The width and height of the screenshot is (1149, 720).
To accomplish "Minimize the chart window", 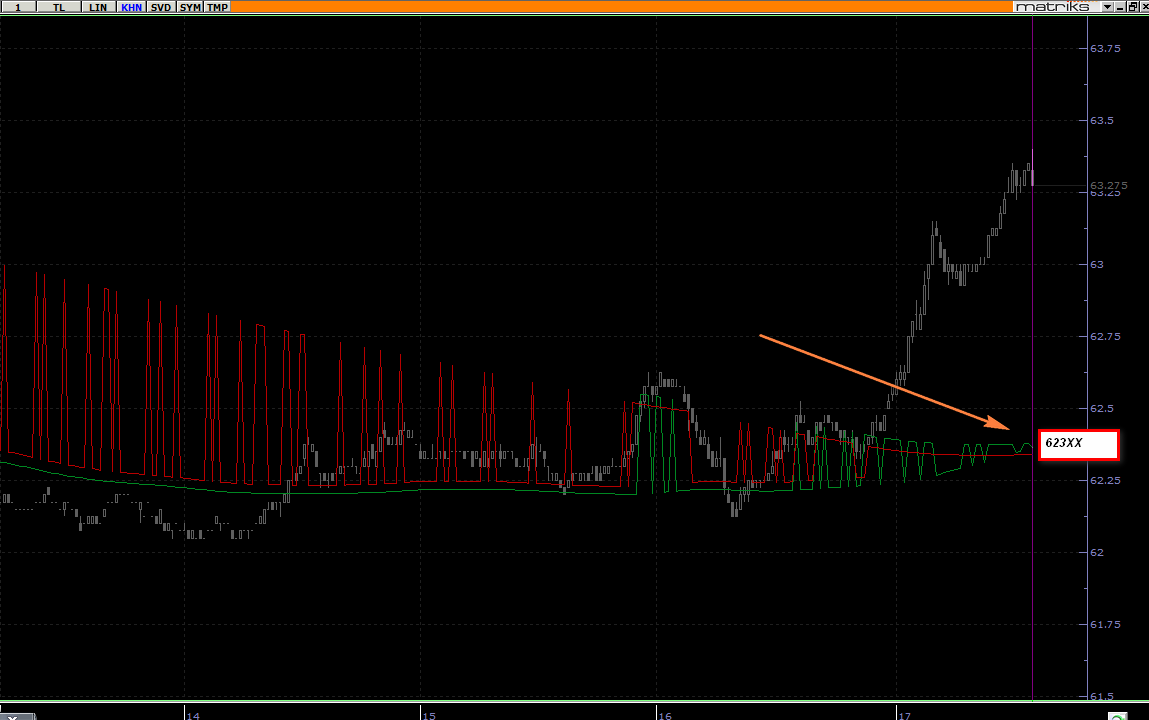I will pos(1120,7).
